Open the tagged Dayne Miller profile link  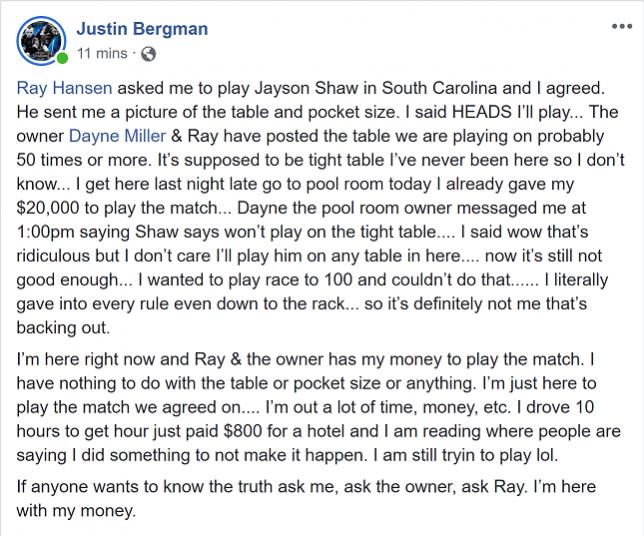coord(118,134)
